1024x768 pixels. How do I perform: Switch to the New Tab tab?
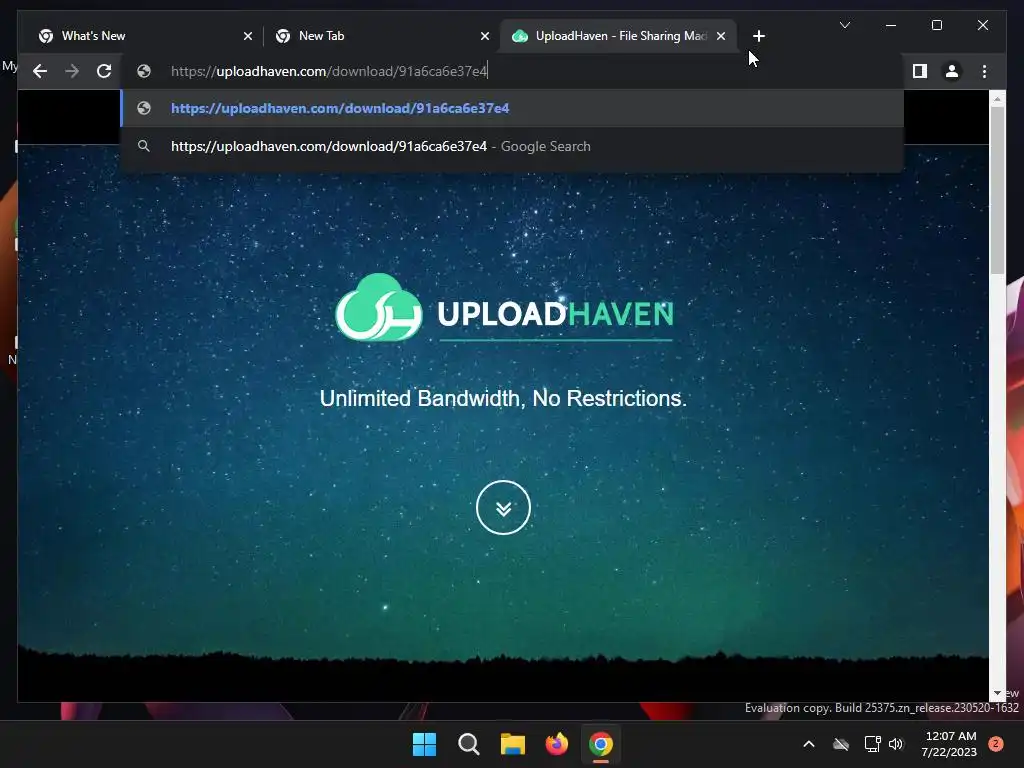tap(380, 36)
